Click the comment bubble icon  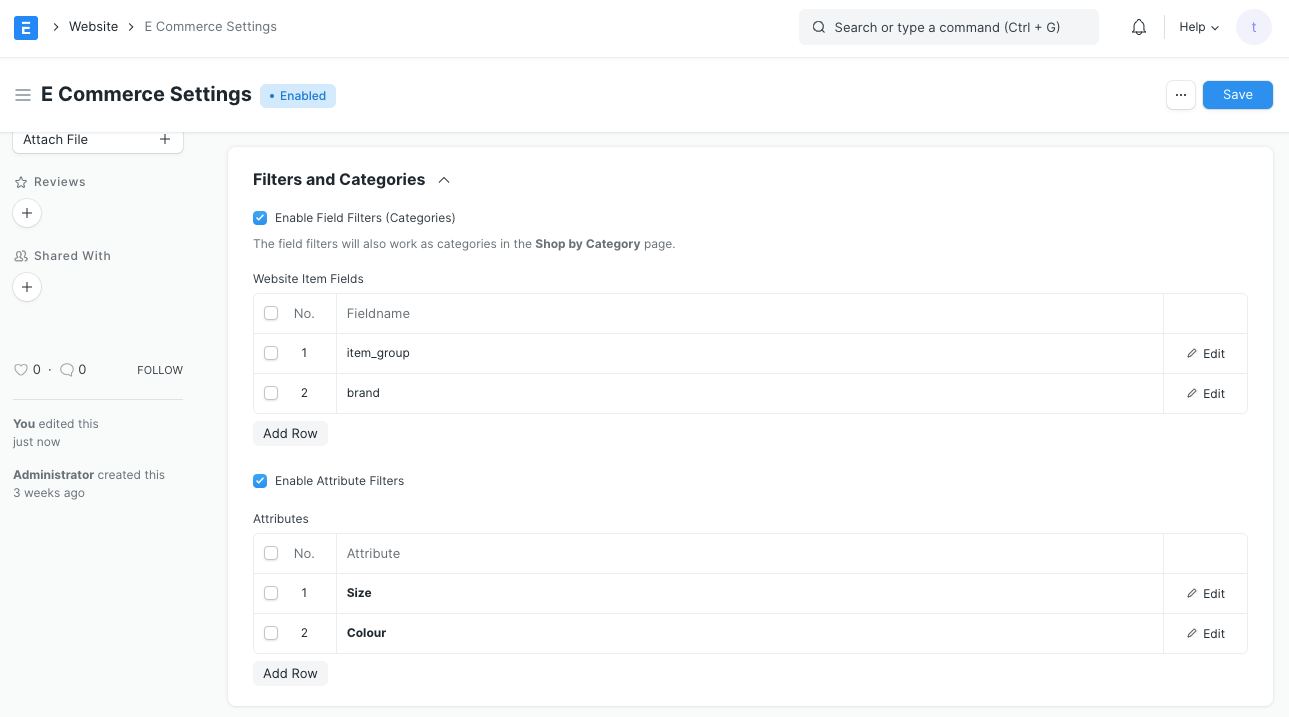click(x=66, y=369)
